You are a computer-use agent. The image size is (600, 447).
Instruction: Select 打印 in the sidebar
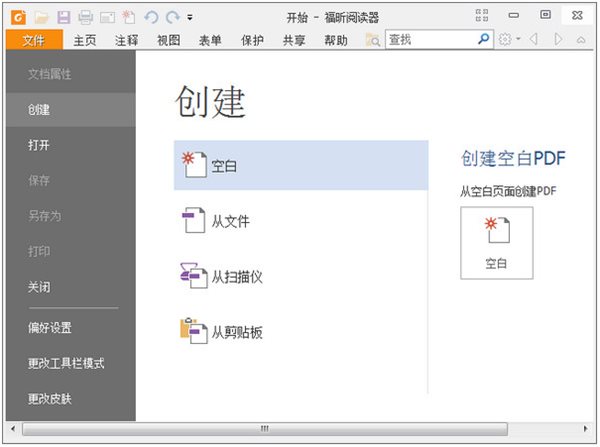click(x=71, y=251)
